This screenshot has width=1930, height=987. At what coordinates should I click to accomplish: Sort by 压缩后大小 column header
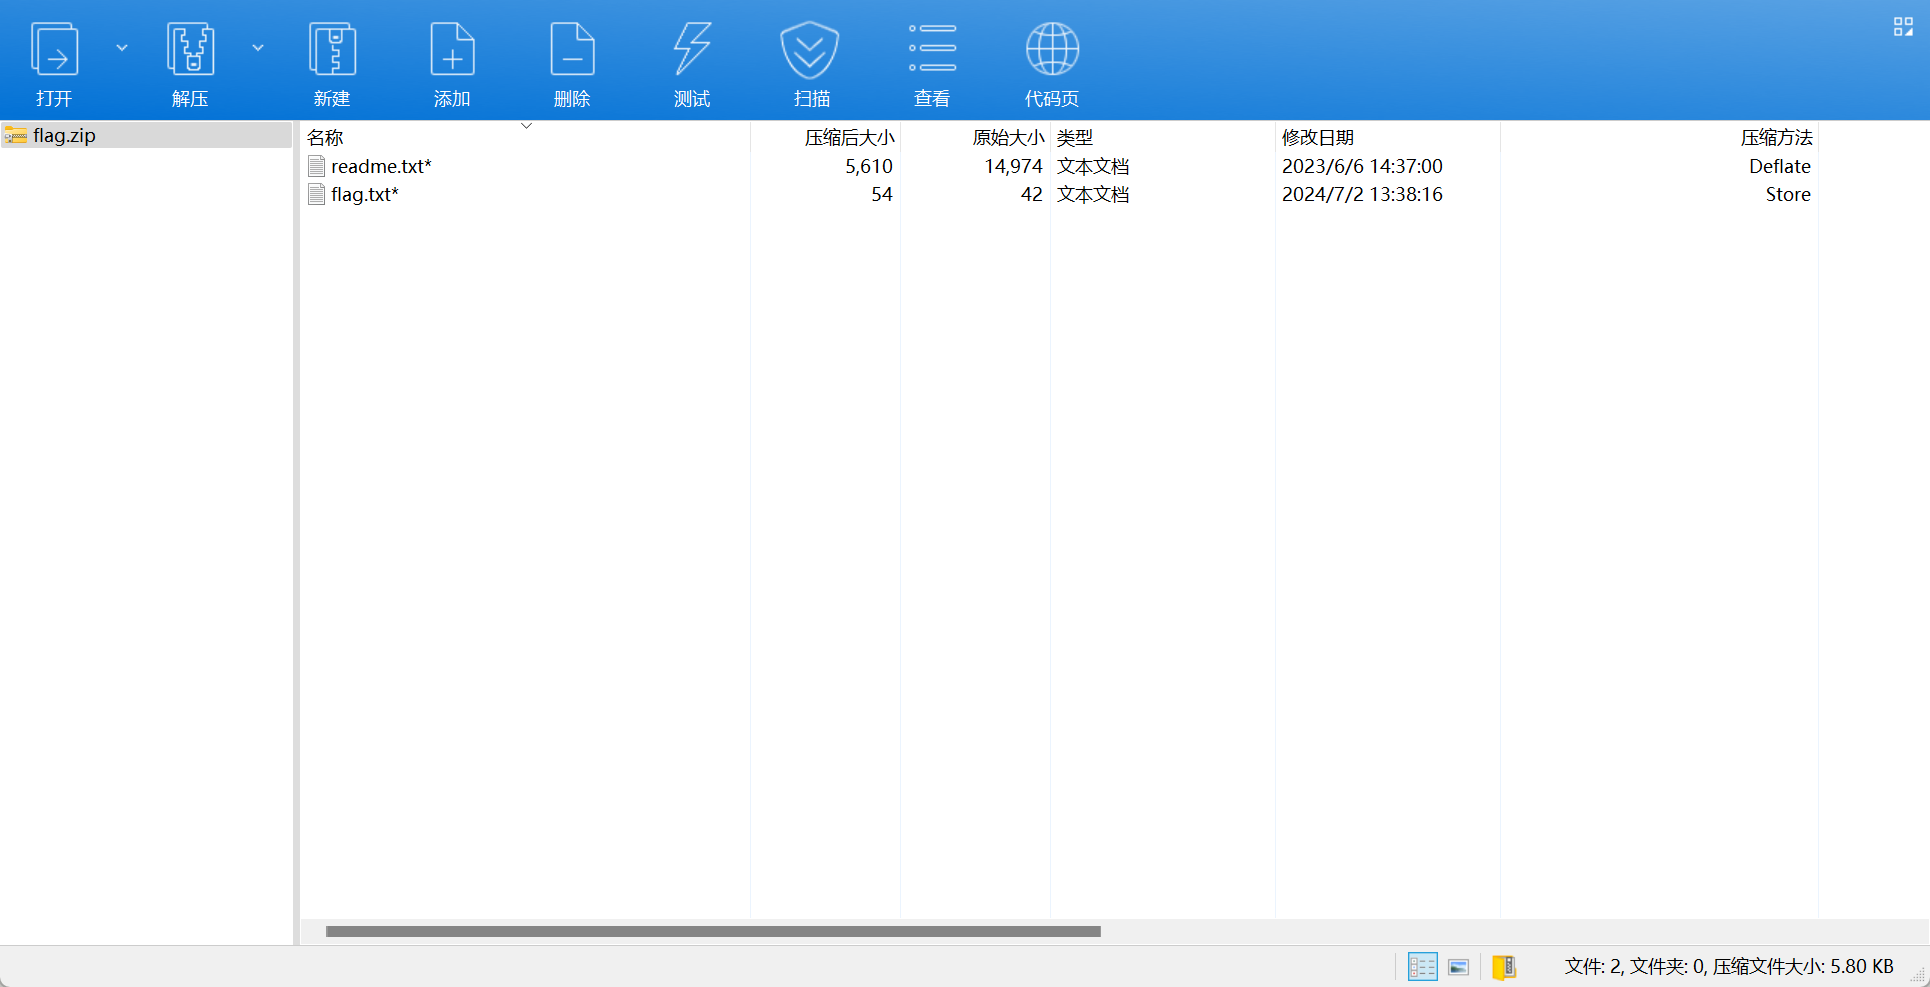(x=849, y=137)
